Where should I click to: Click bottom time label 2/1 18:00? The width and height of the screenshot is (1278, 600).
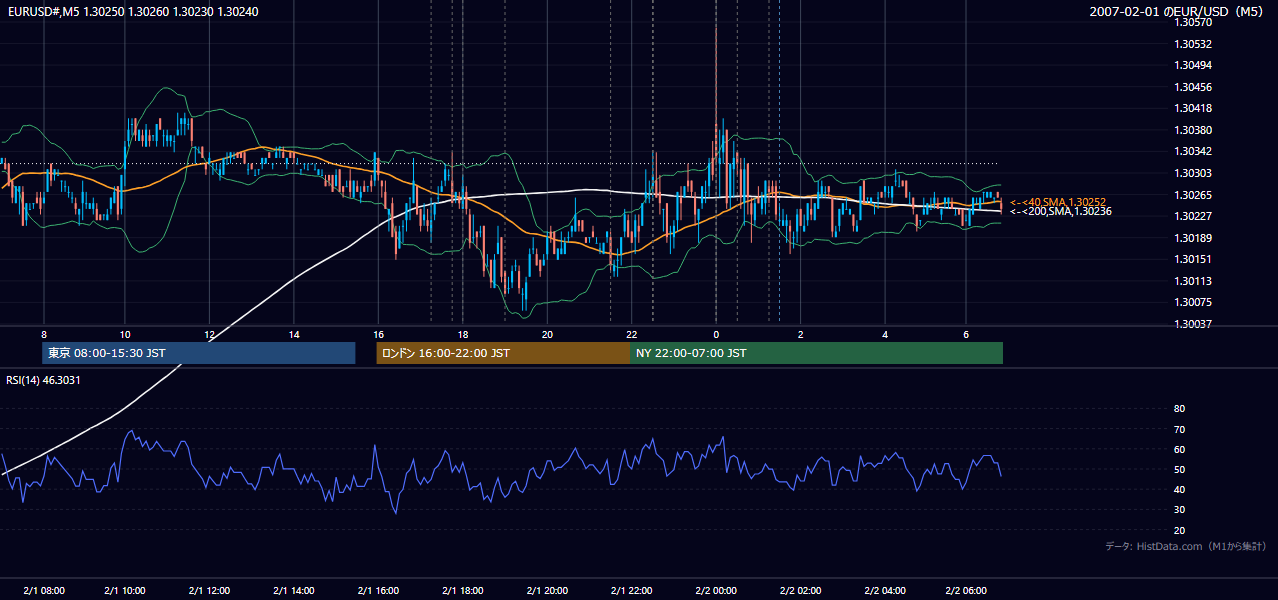click(463, 591)
